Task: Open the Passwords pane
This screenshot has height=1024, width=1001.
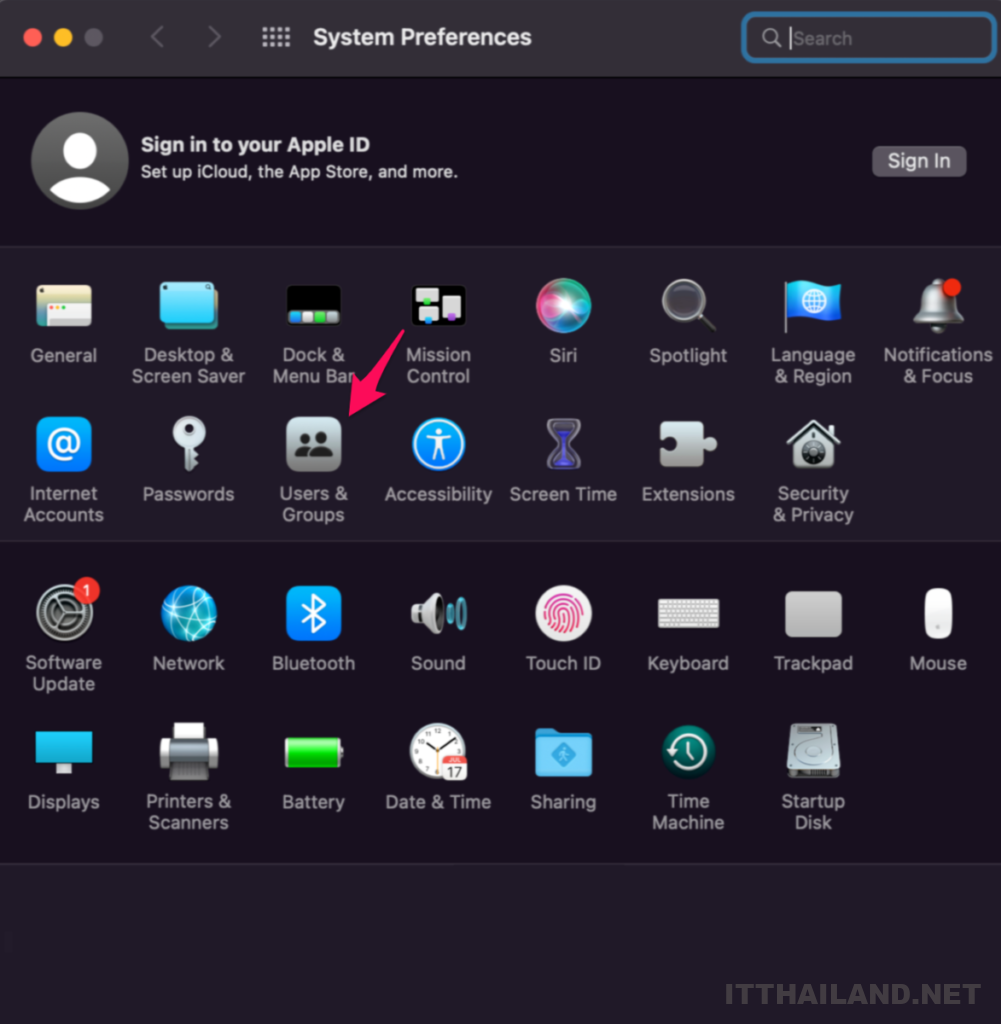Action: (x=189, y=444)
